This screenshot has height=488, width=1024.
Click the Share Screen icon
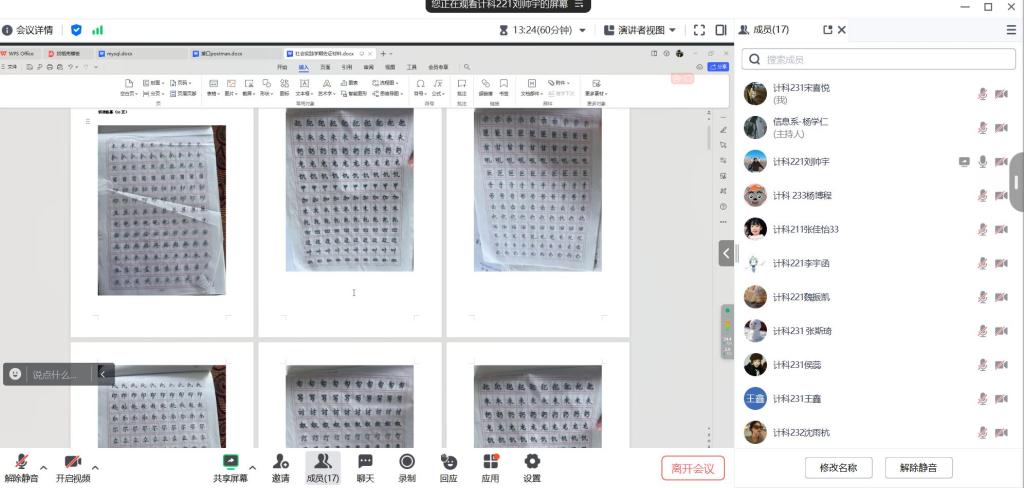[x=231, y=462]
